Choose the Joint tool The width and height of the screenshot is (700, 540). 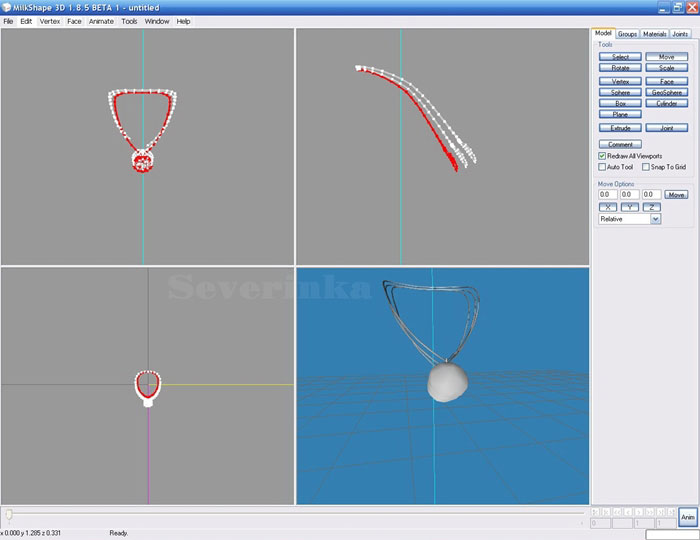point(666,128)
